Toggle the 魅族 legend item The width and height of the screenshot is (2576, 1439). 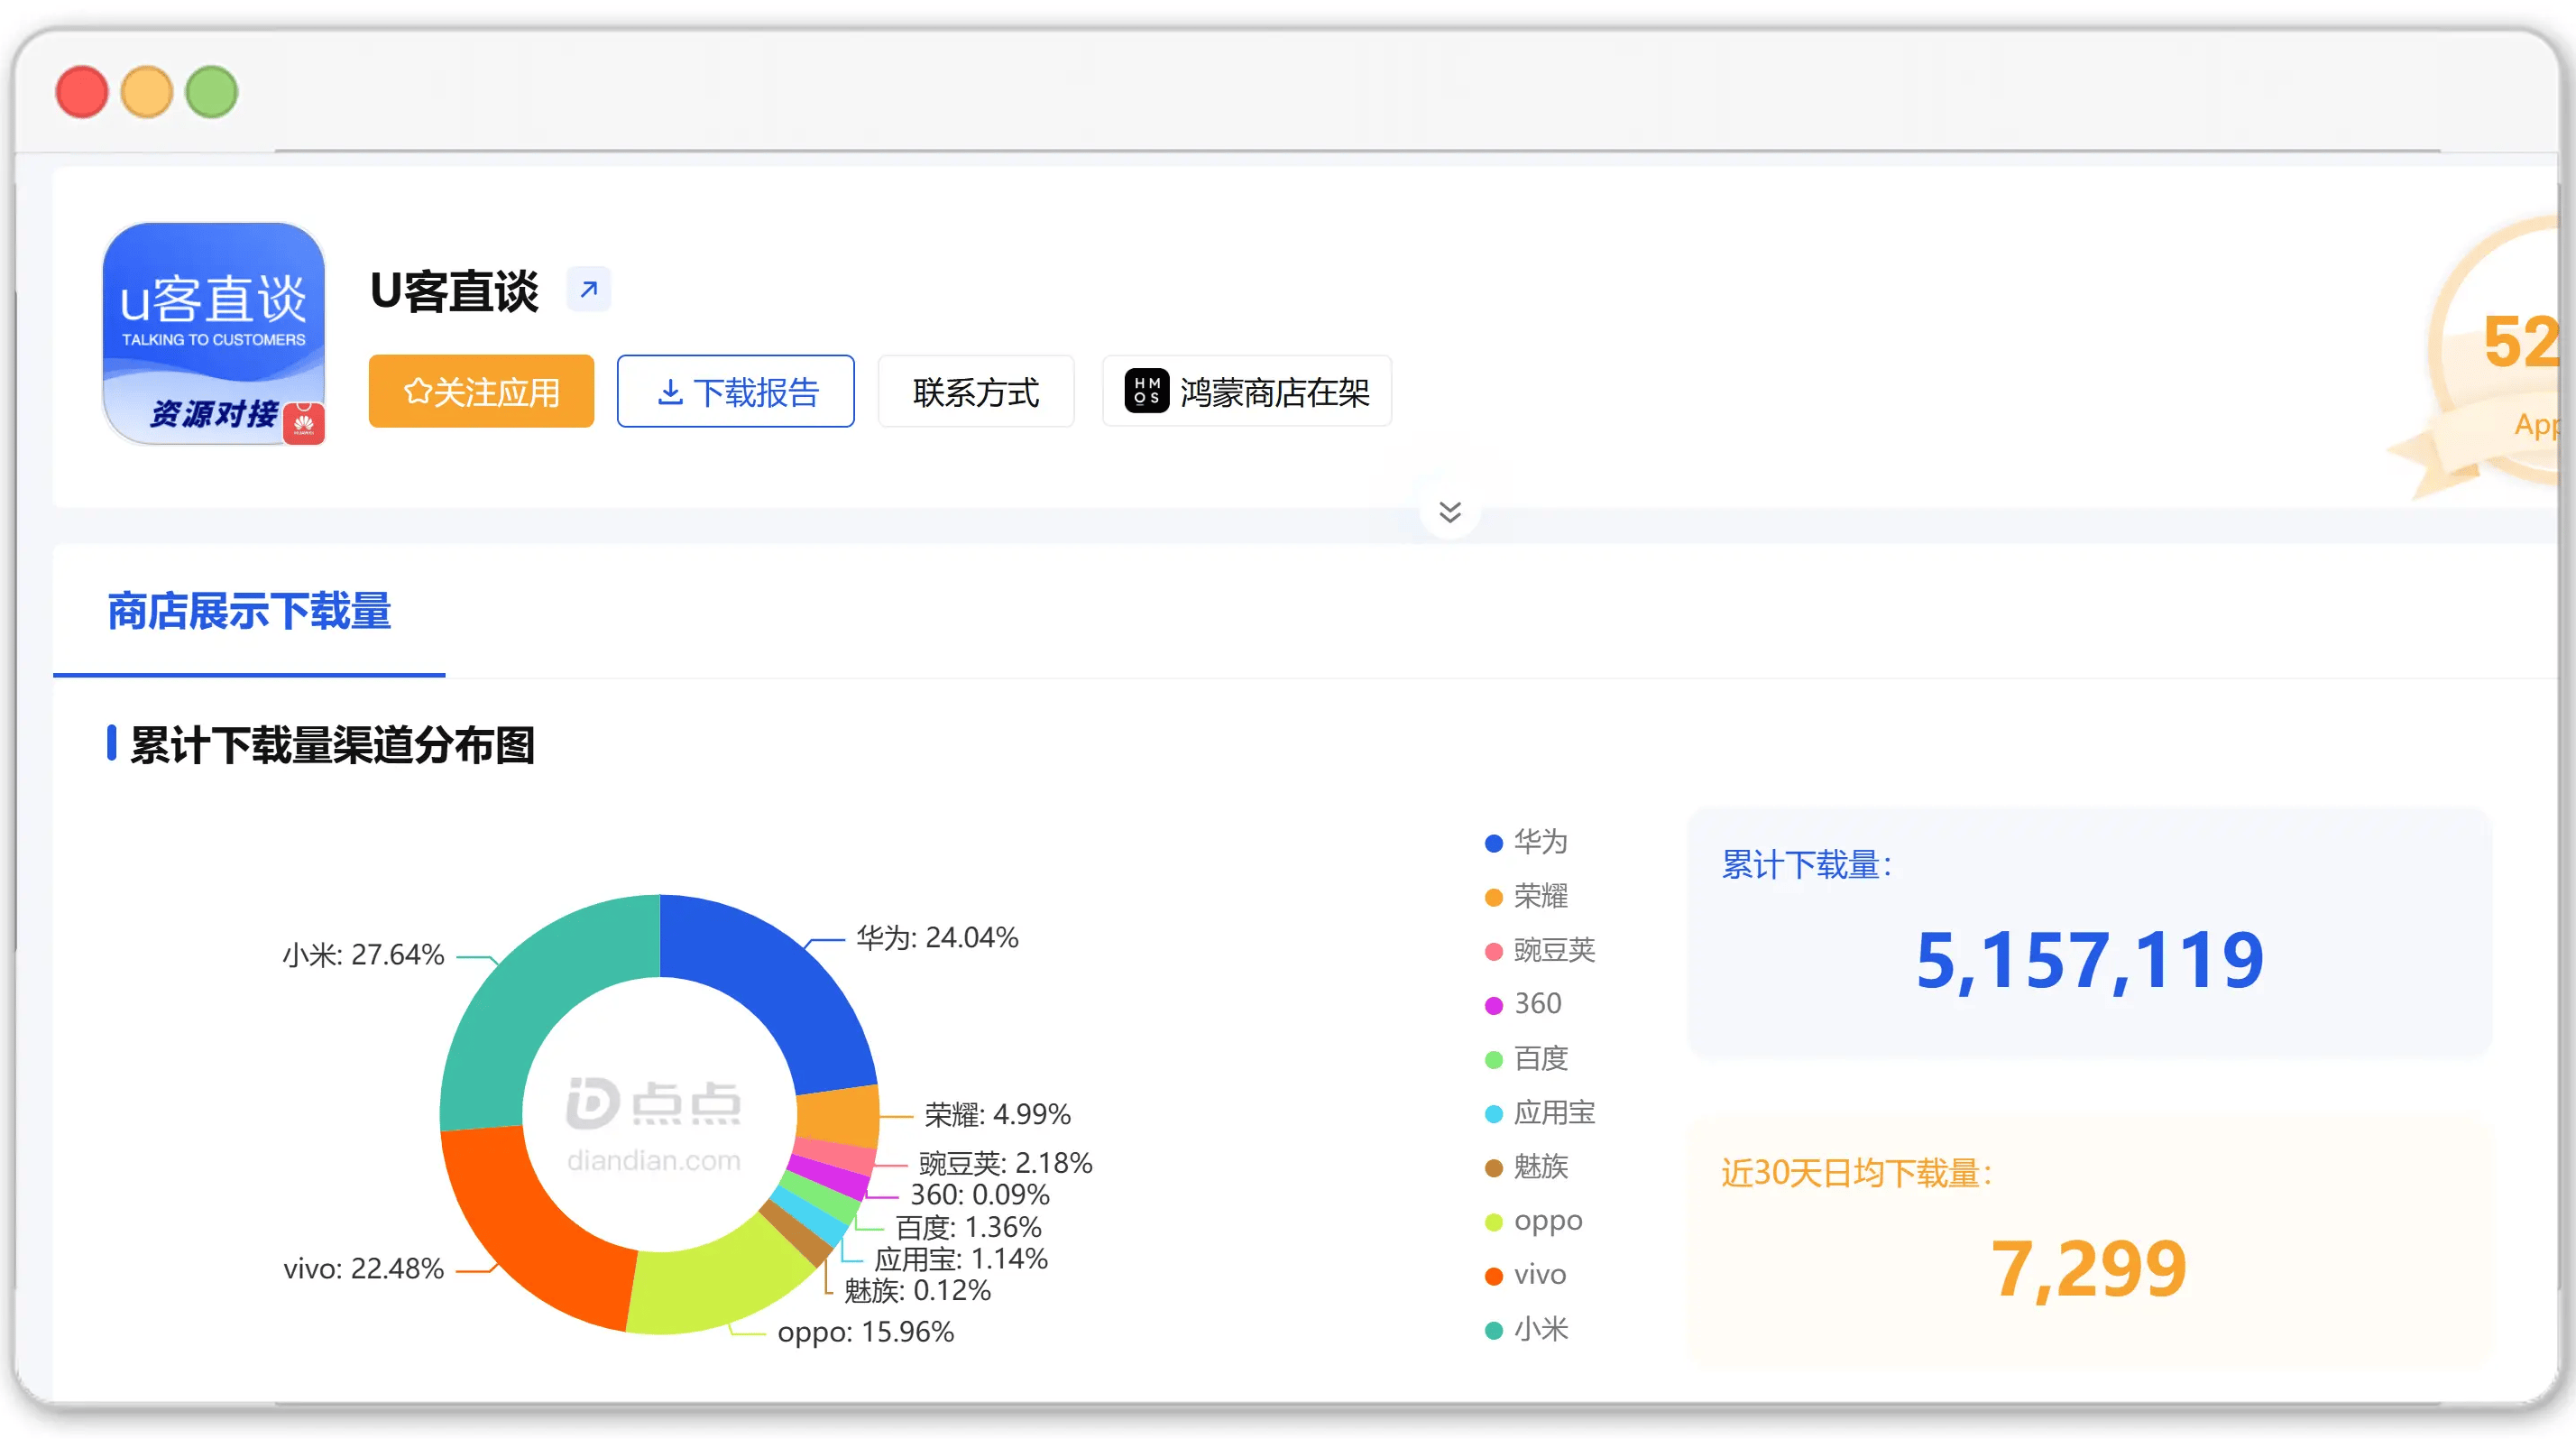(x=1526, y=1166)
